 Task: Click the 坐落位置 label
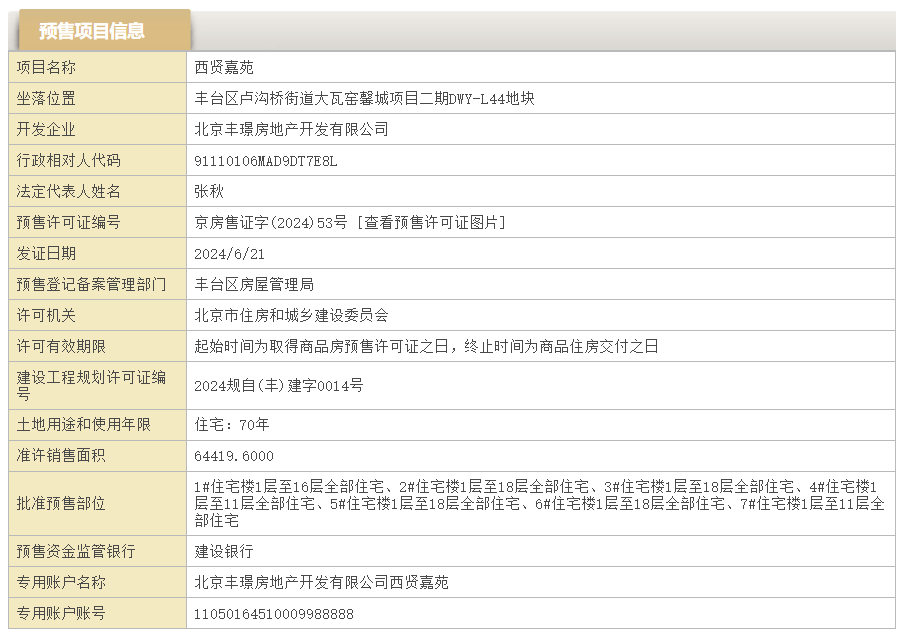pos(46,98)
